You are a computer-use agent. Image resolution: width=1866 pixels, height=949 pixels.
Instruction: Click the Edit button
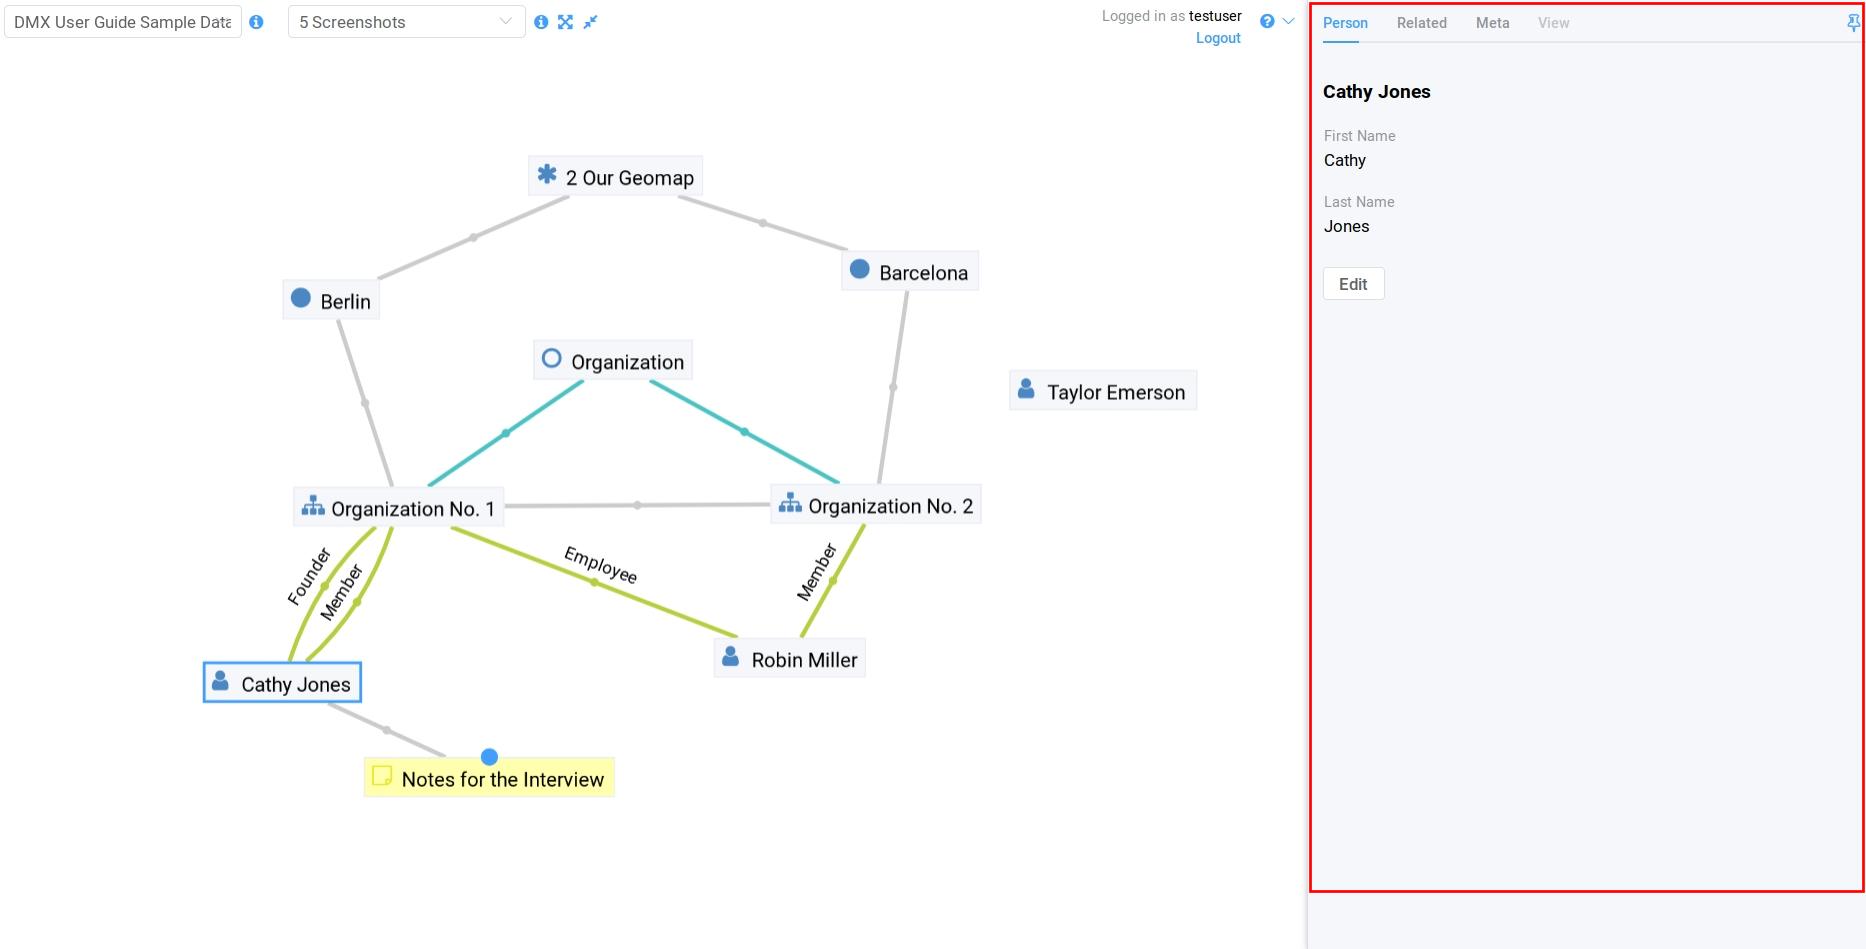point(1353,284)
